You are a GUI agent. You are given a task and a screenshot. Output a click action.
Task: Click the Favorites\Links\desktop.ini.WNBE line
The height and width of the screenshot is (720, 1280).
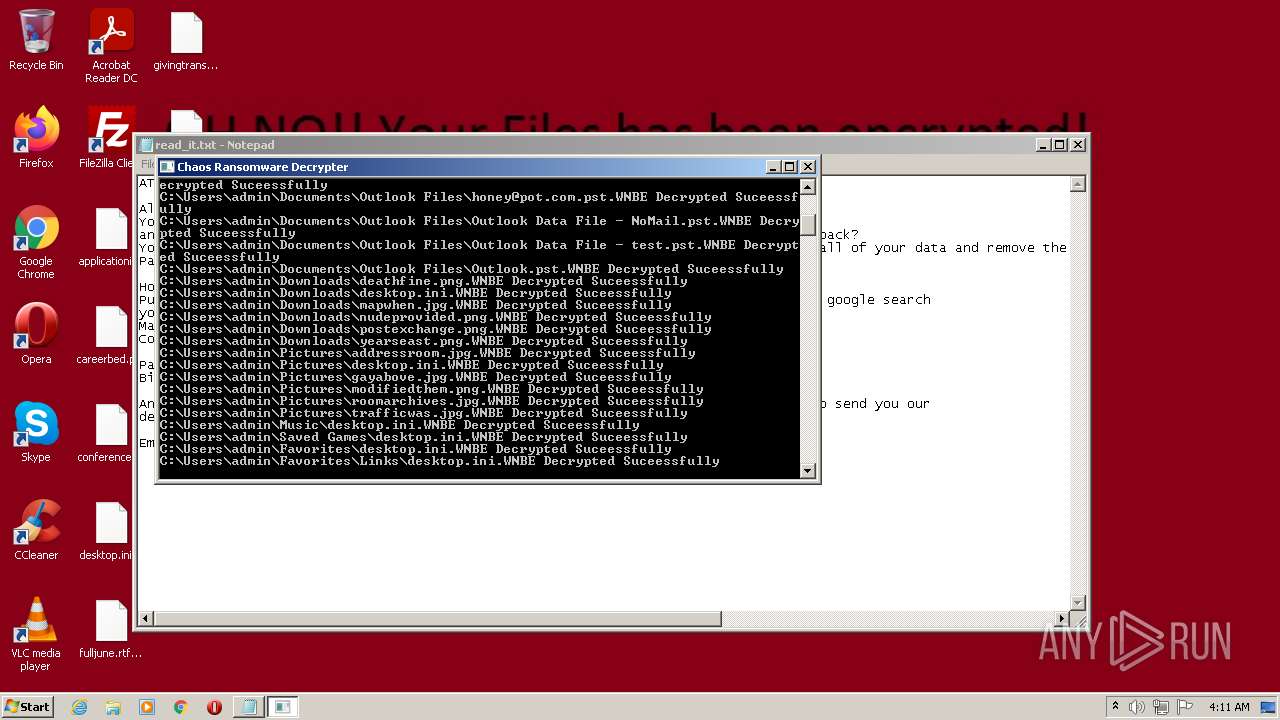(440, 461)
